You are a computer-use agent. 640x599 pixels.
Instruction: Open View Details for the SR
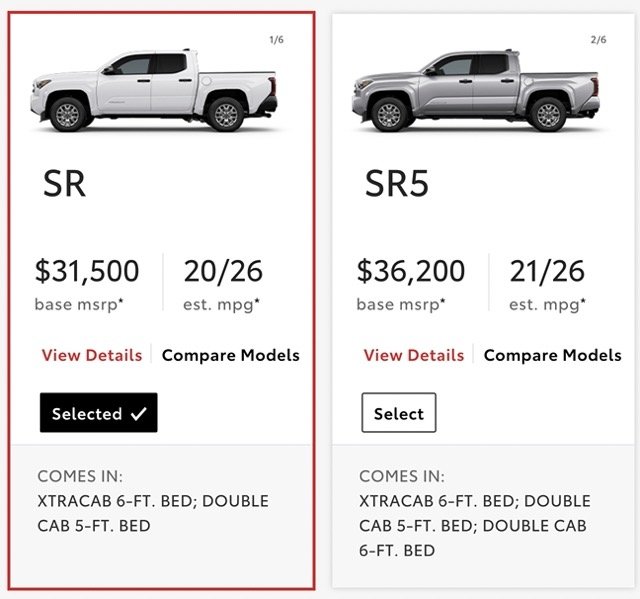point(92,355)
